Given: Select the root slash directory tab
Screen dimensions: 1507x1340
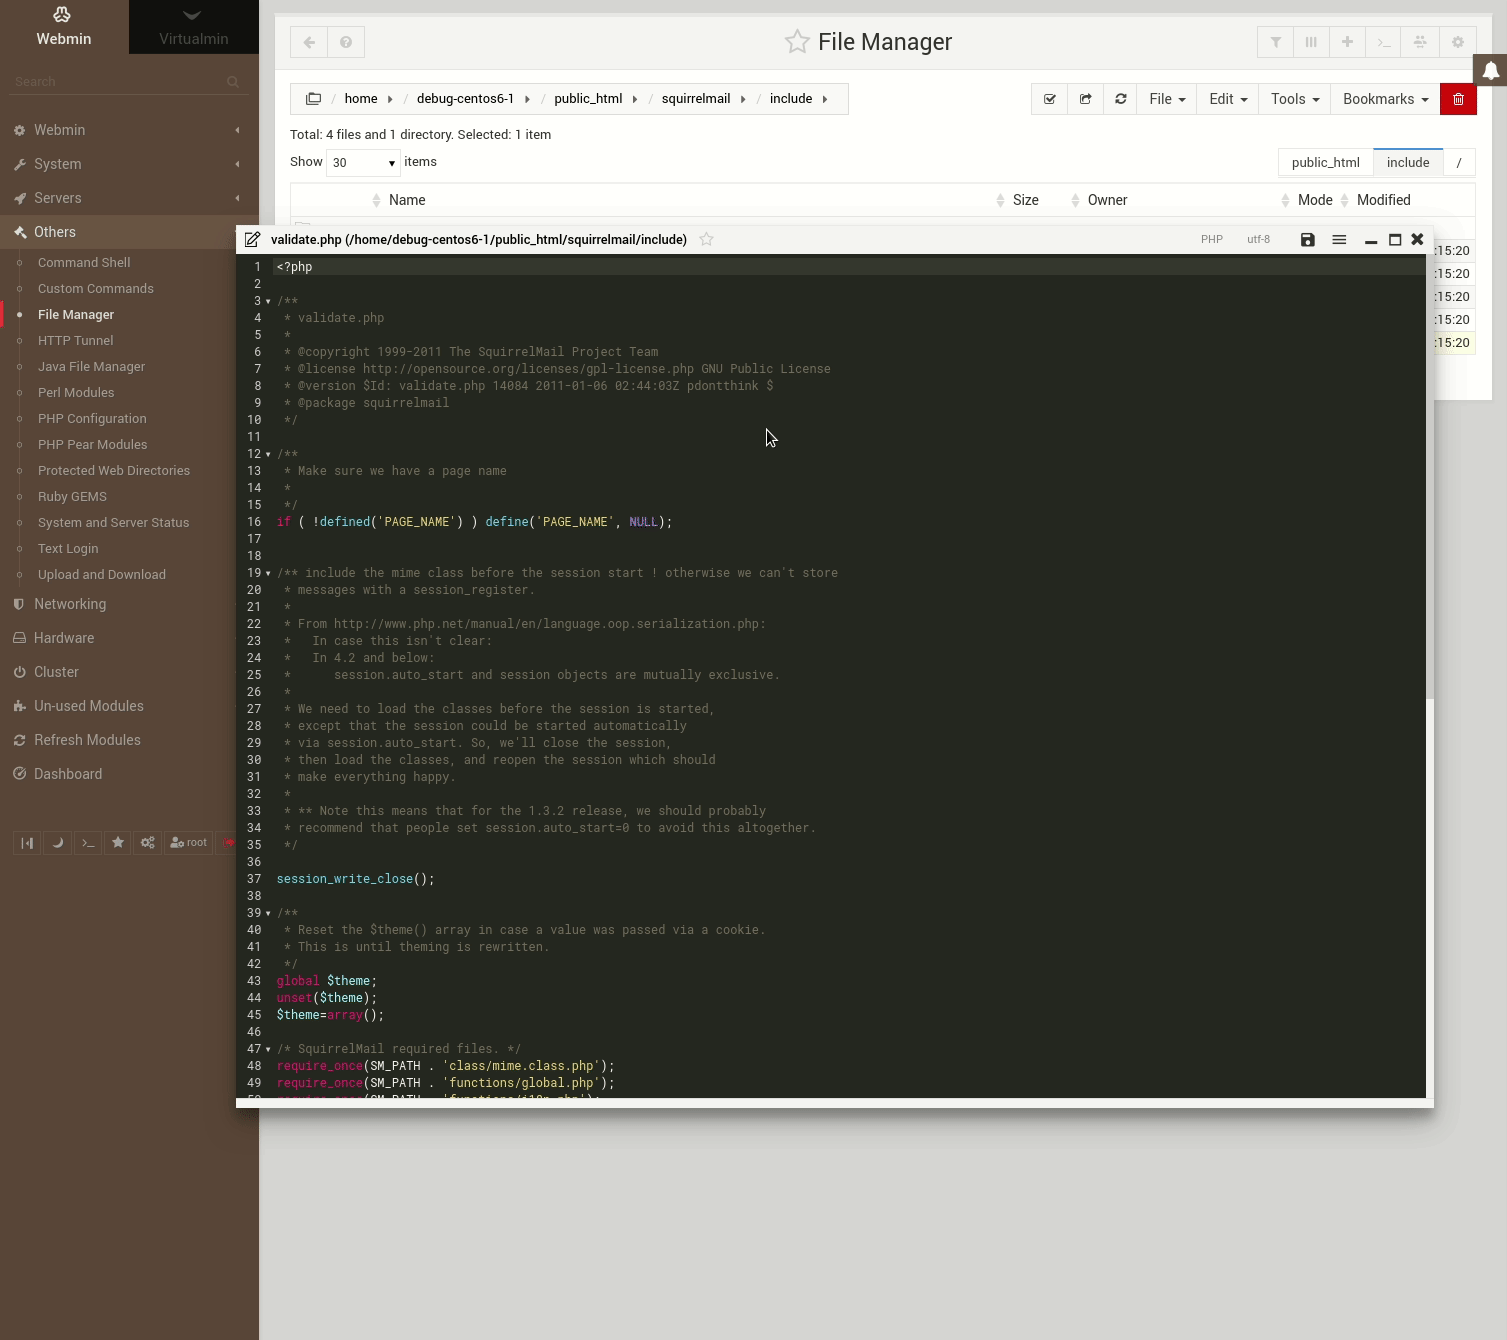Looking at the screenshot, I should point(1459,162).
